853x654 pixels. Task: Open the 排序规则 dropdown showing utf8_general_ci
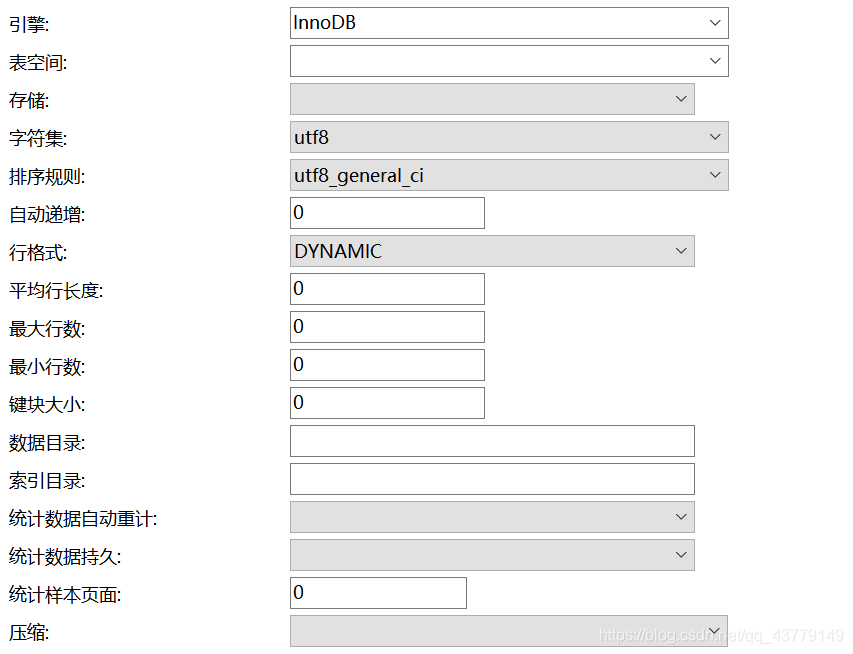(x=508, y=175)
